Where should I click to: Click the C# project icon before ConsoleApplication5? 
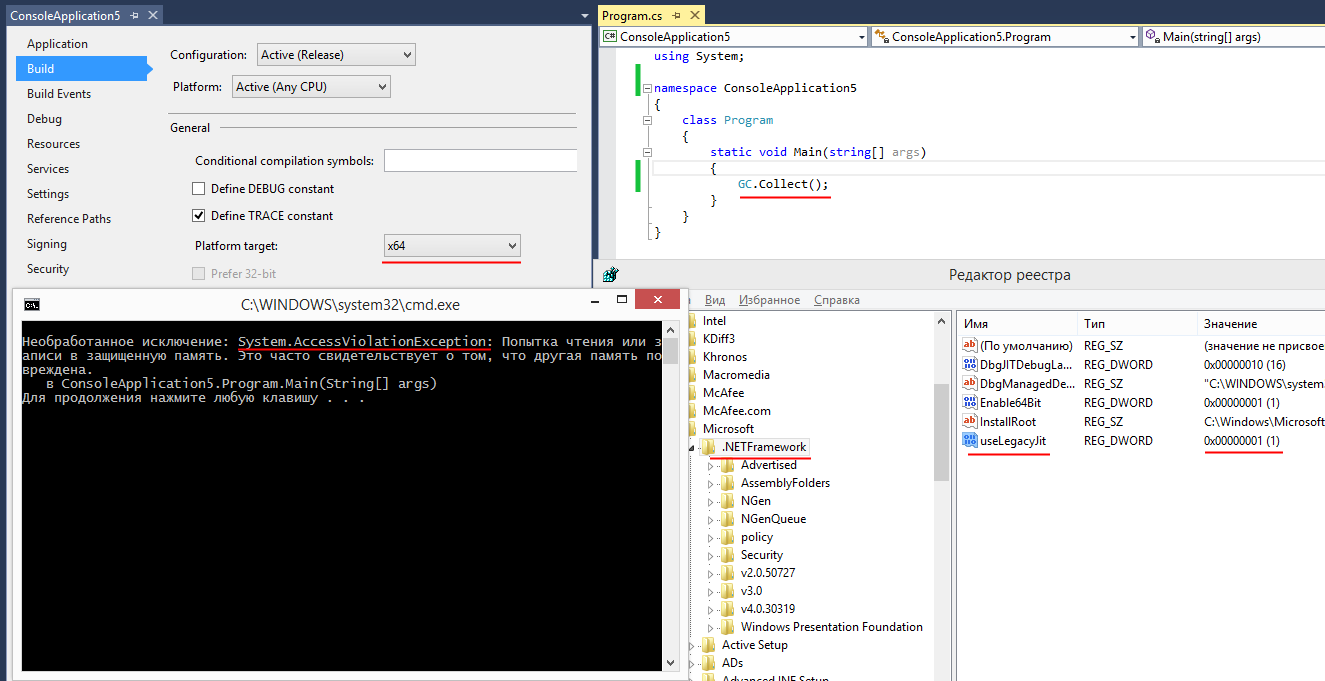(x=609, y=36)
